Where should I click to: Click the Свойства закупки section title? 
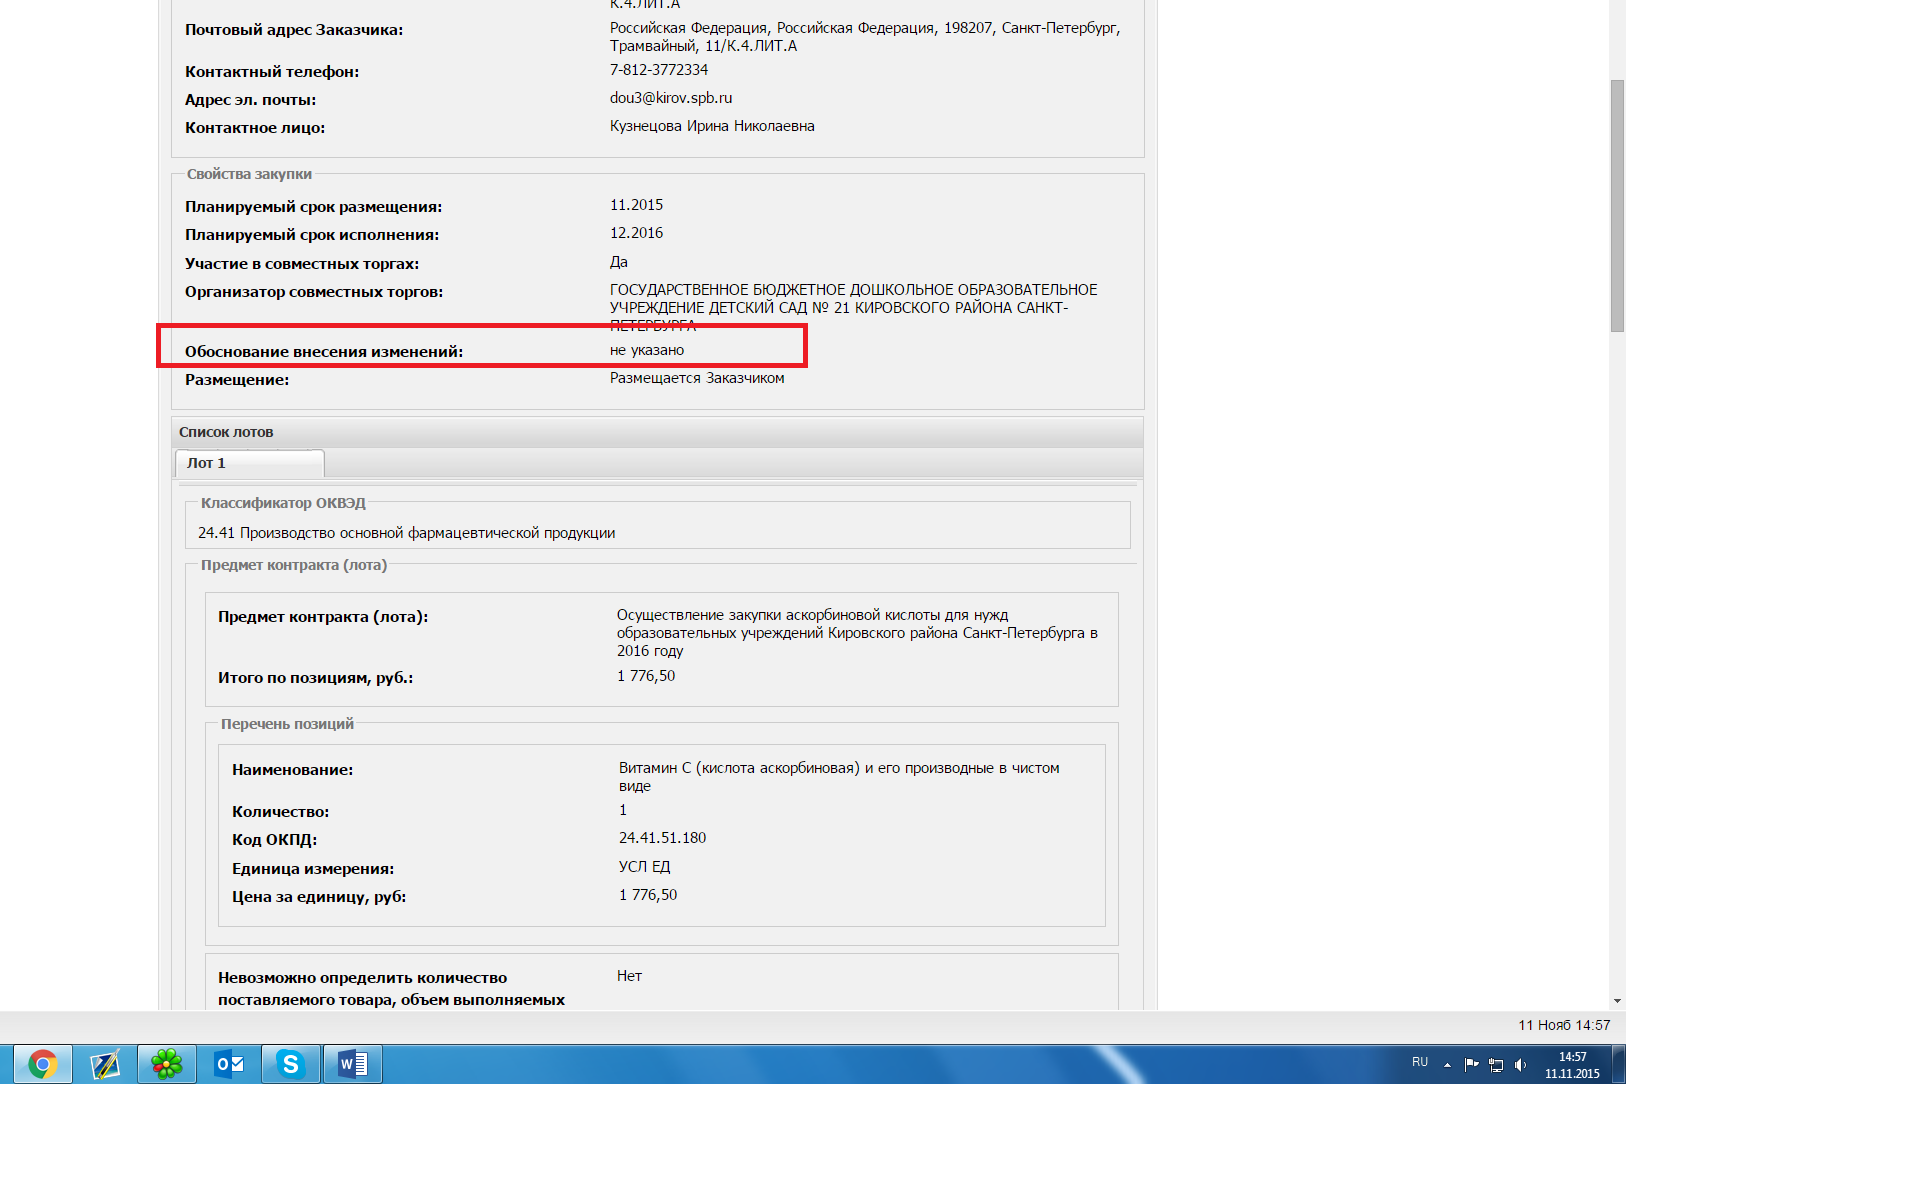pyautogui.click(x=249, y=174)
